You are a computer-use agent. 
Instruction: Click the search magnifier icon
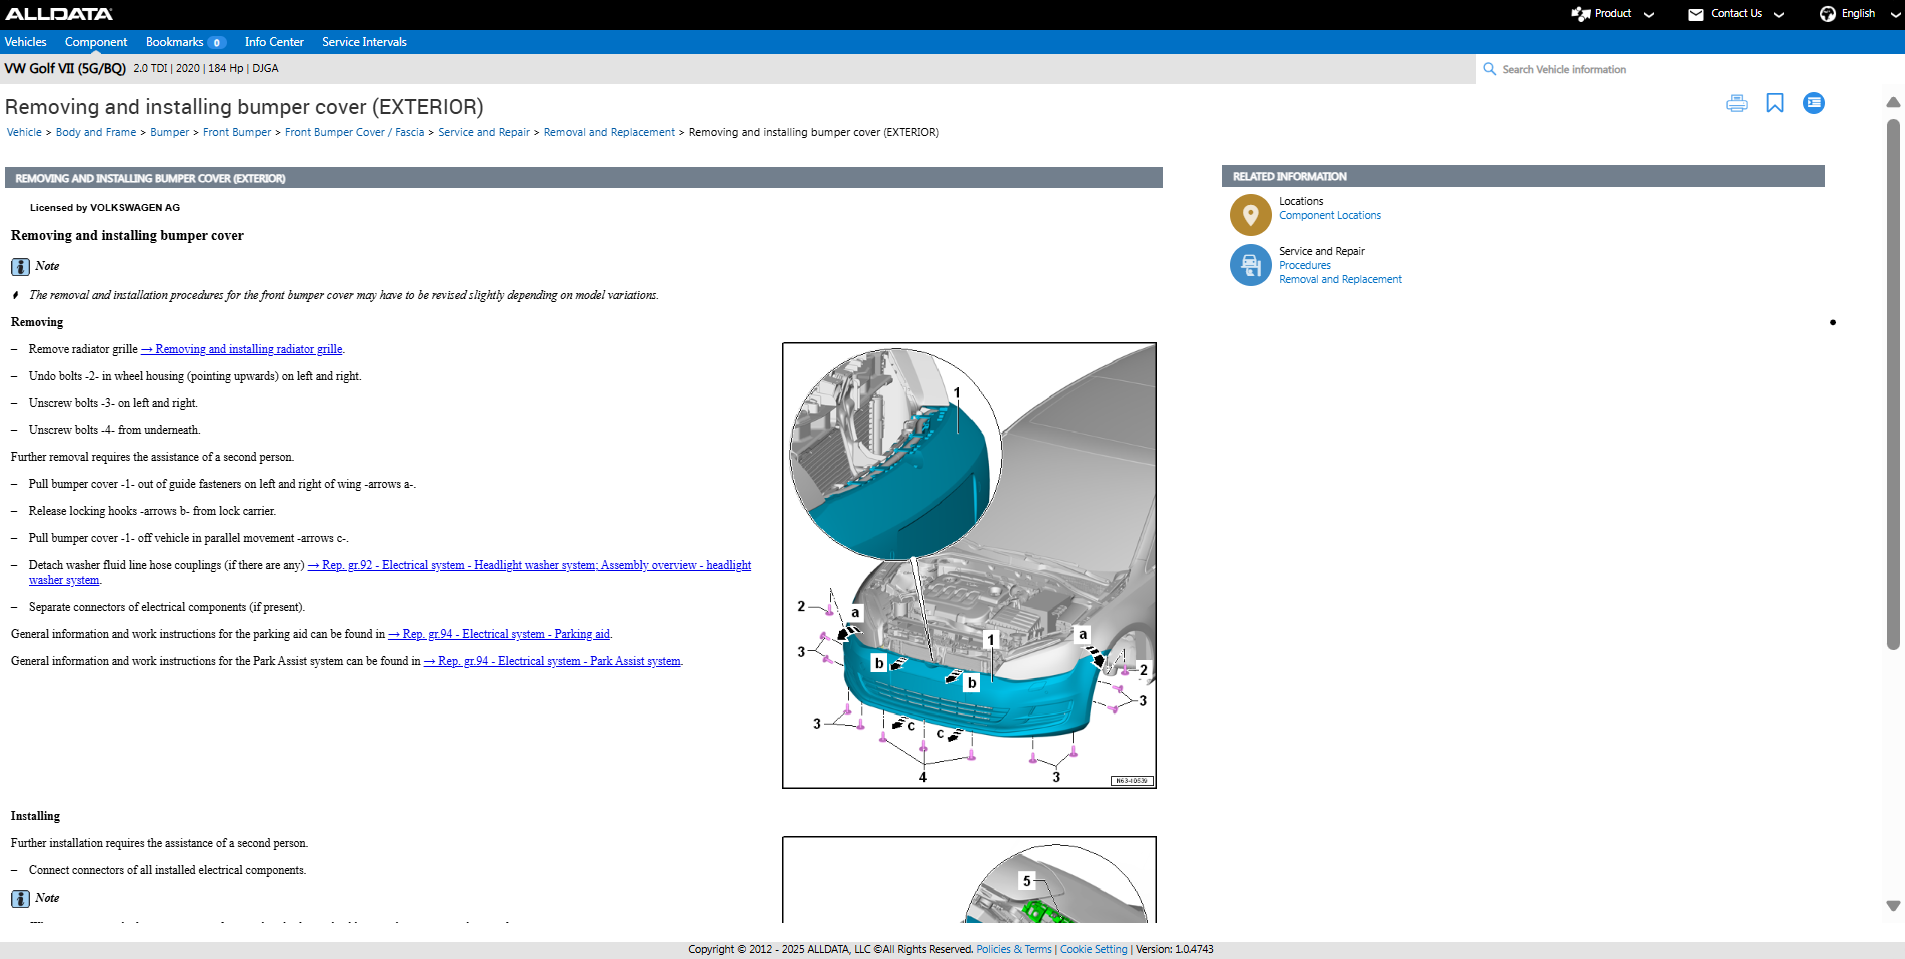(1489, 69)
